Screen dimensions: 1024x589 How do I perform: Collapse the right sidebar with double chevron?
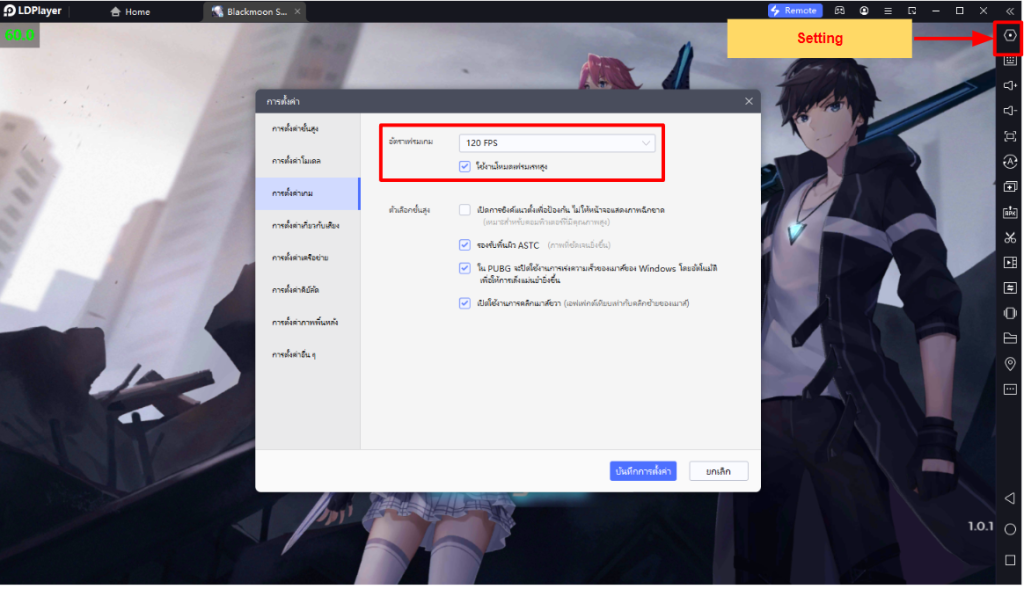[x=1009, y=11]
